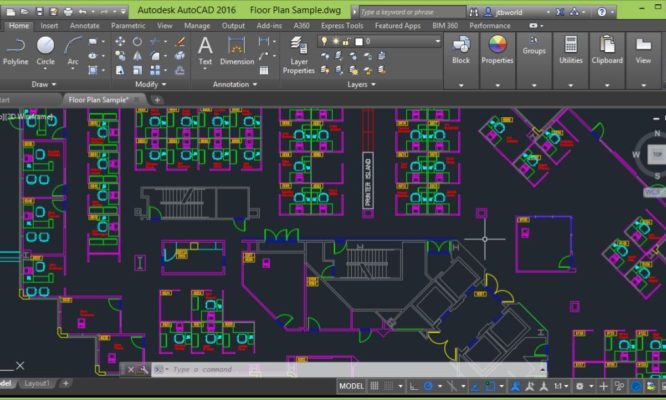666x400 pixels.
Task: Open Layer Properties manager
Action: click(x=298, y=53)
